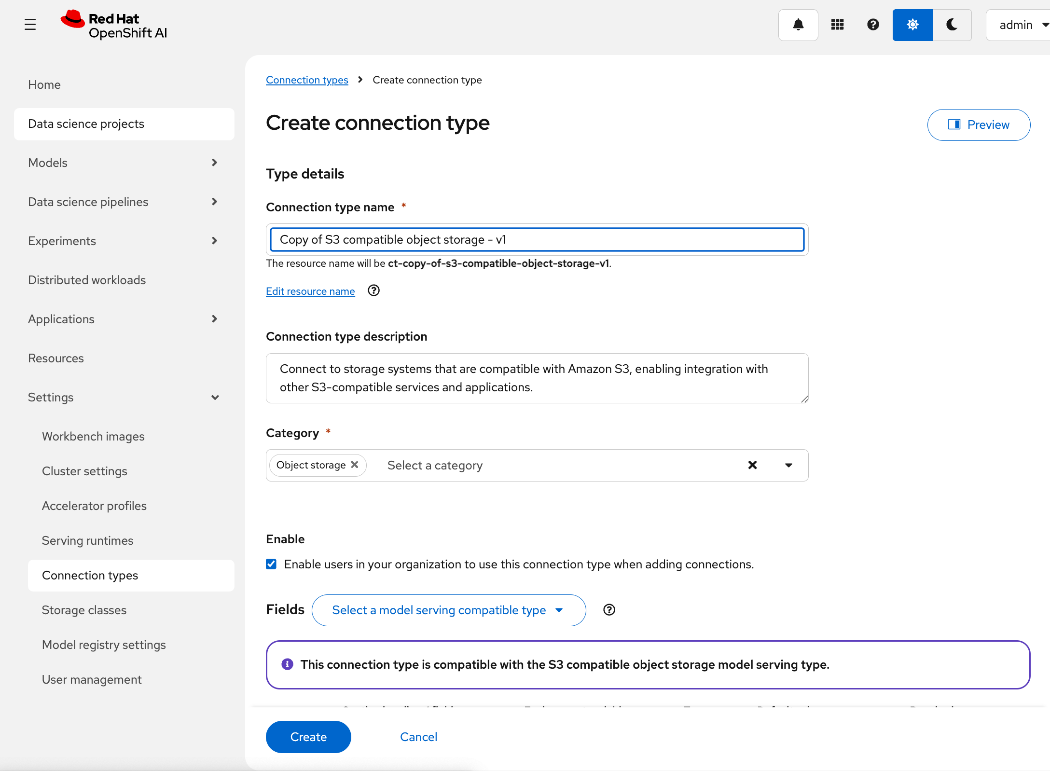This screenshot has height=771, width=1050.
Task: Click the Red Hat OpenShift AI logo
Action: point(114,25)
